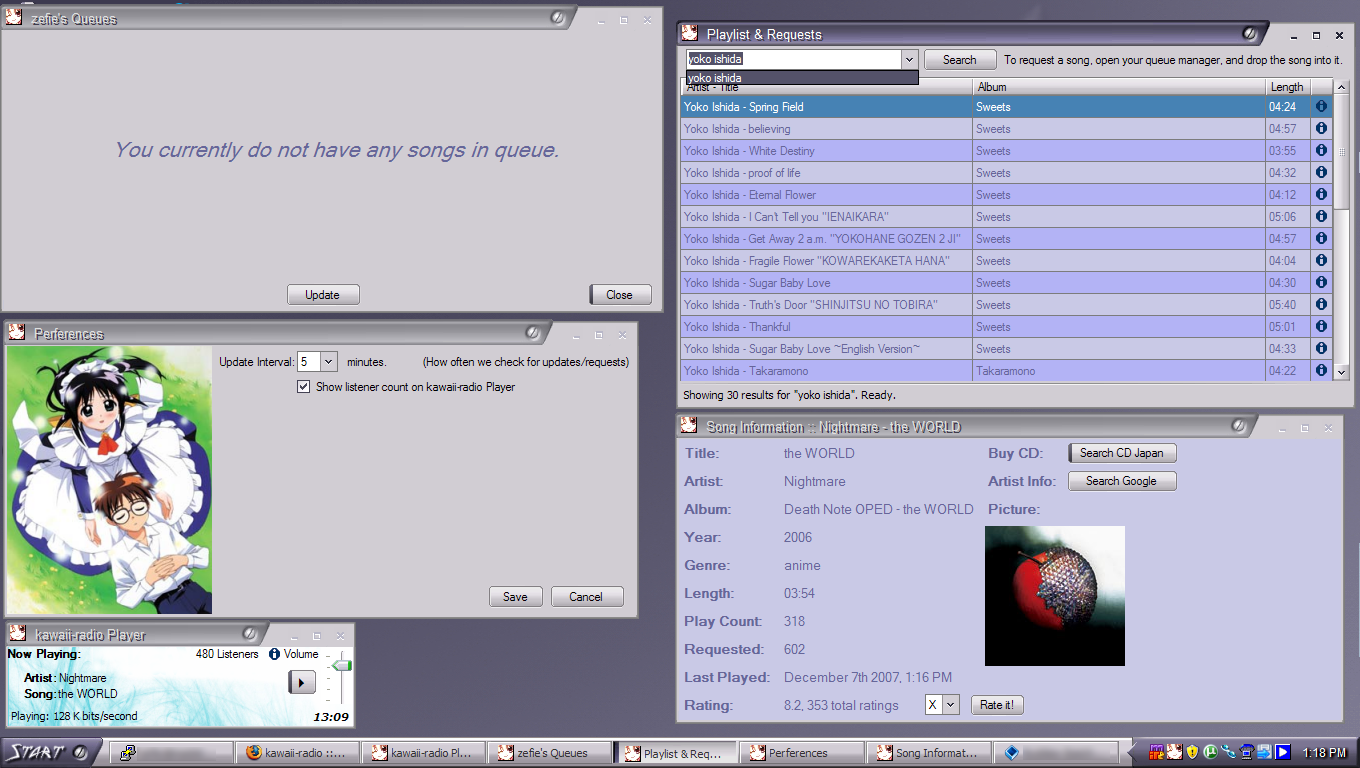Screen dimensions: 1360x768
Task: Click Firefox icon on the kawaii-radio taskbar button
Action: 254,753
